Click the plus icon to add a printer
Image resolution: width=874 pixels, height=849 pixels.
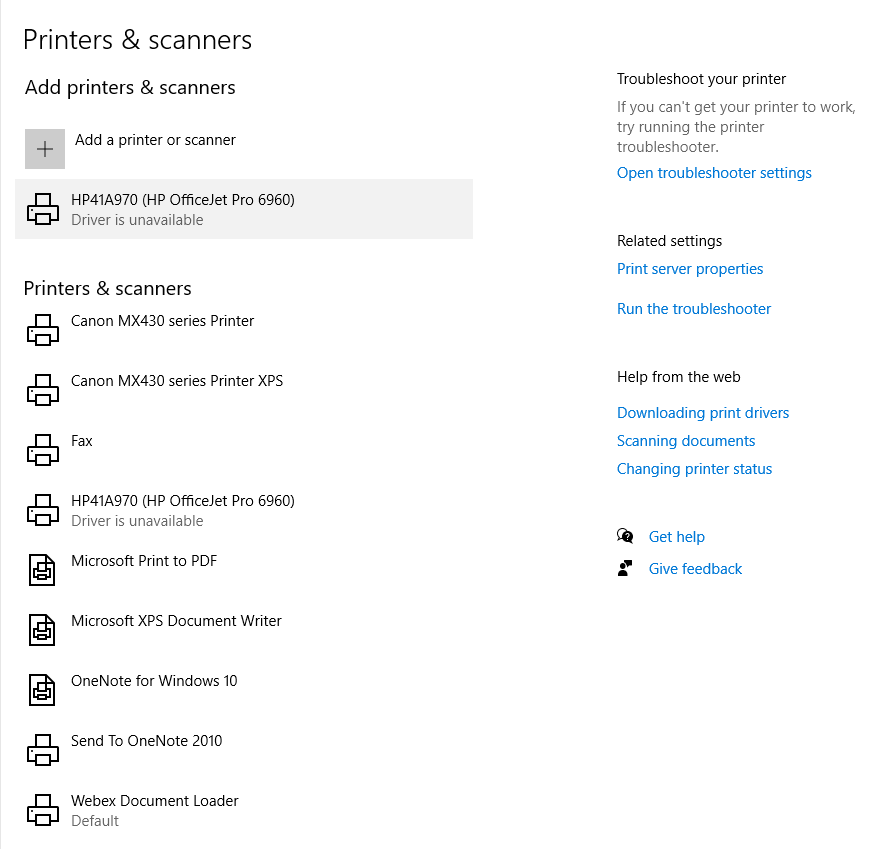tap(45, 149)
